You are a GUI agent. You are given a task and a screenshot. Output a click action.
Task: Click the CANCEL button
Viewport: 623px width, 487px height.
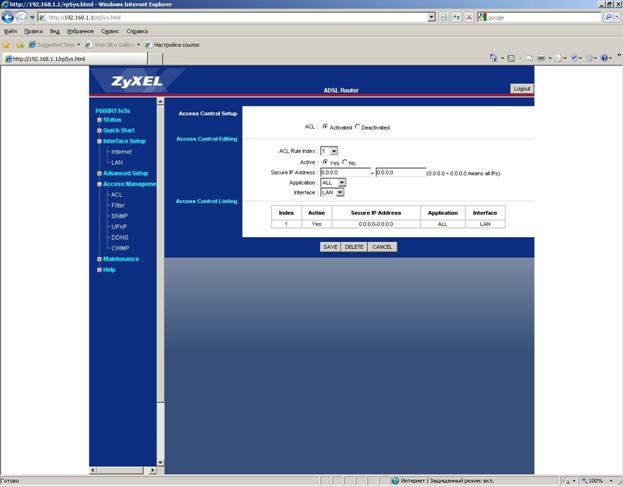[382, 247]
